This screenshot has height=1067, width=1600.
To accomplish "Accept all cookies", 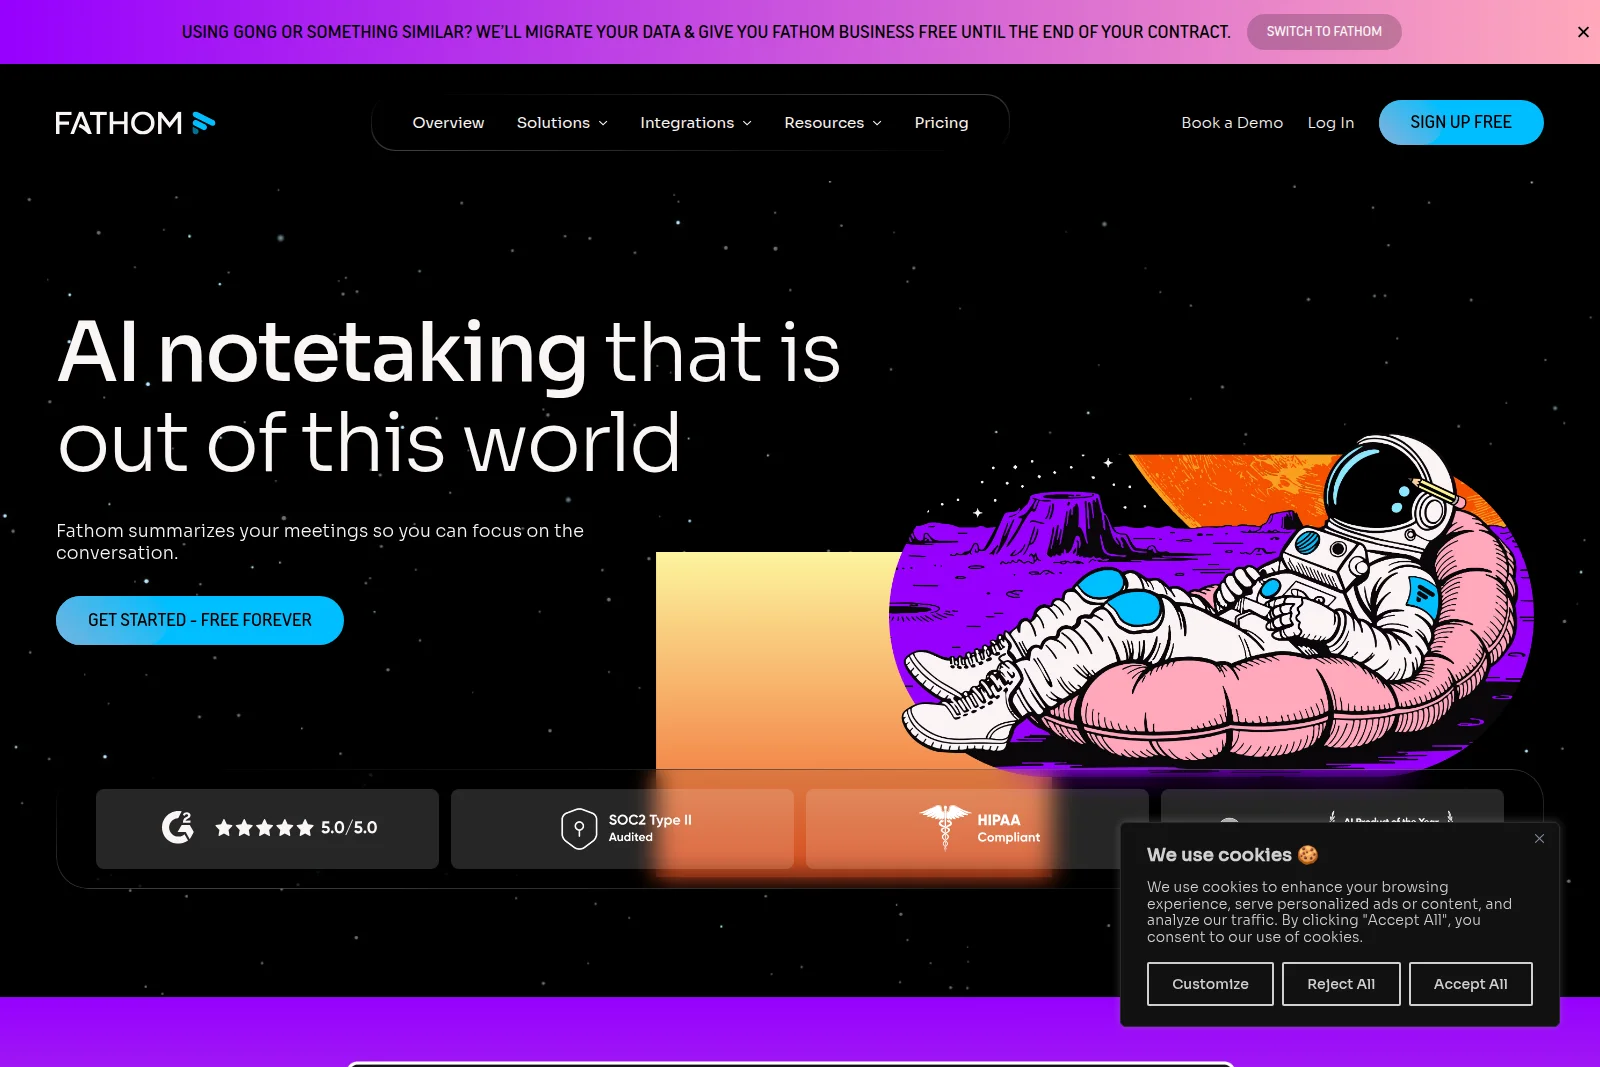I will [x=1470, y=983].
